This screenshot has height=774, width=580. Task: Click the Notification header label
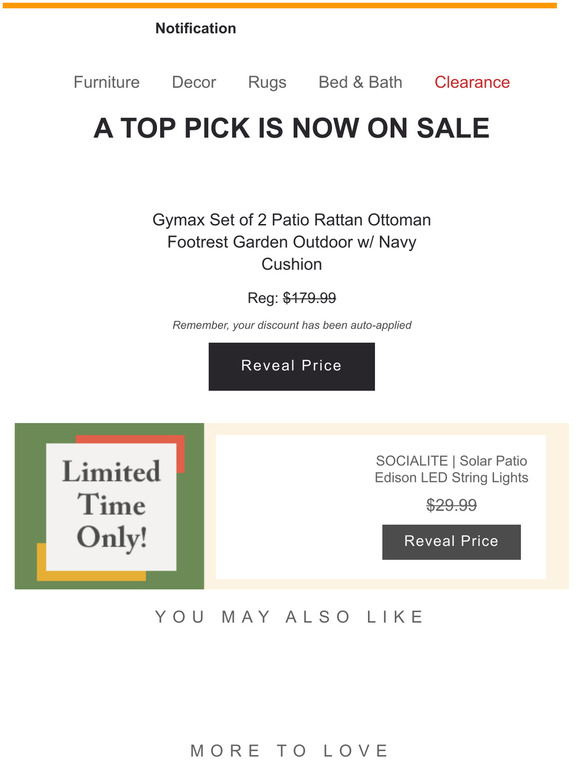click(195, 28)
